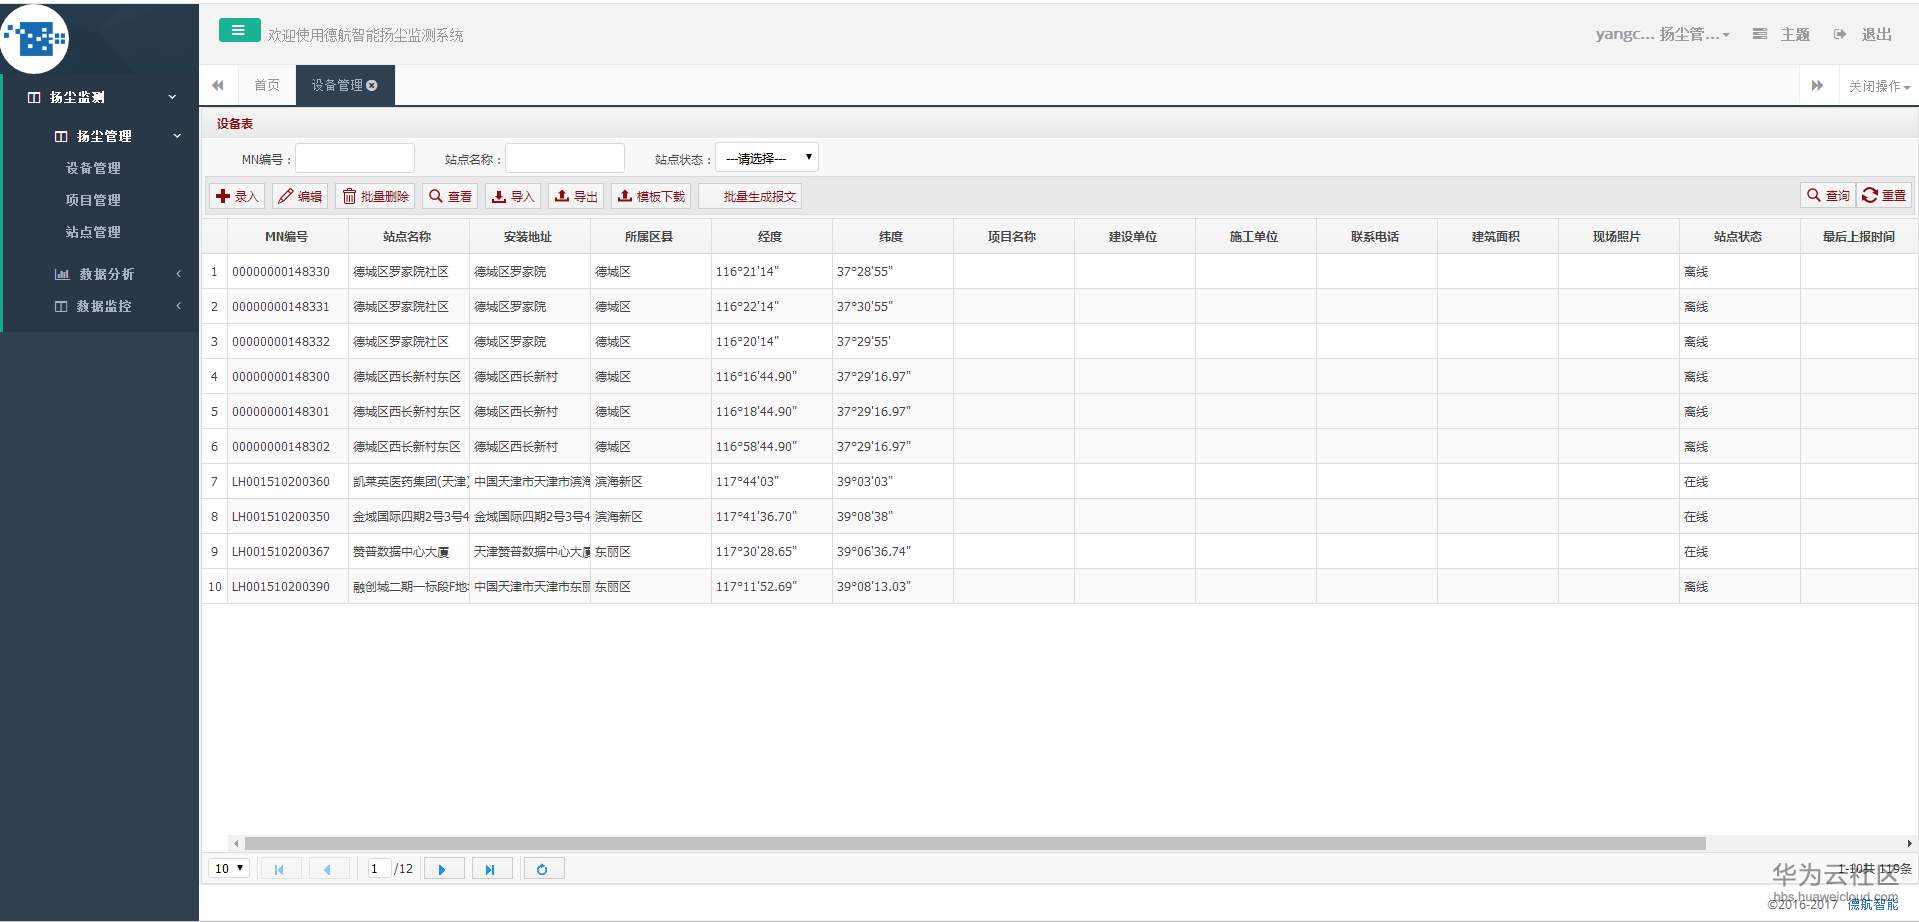
Task: Sort by the 安装地址 column header
Action: [x=529, y=237]
